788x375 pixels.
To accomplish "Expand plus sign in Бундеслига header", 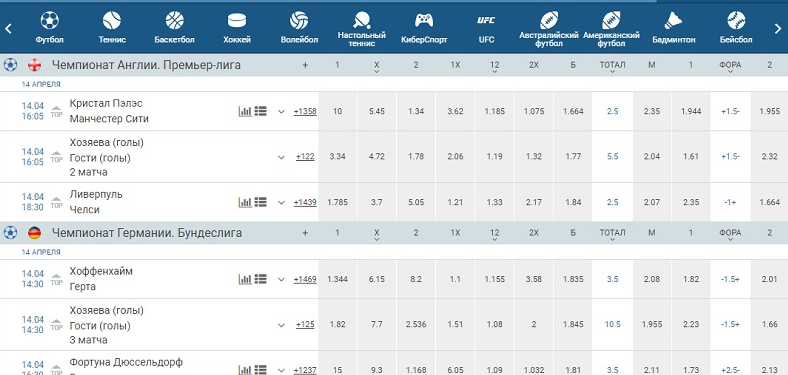I will (x=305, y=233).
